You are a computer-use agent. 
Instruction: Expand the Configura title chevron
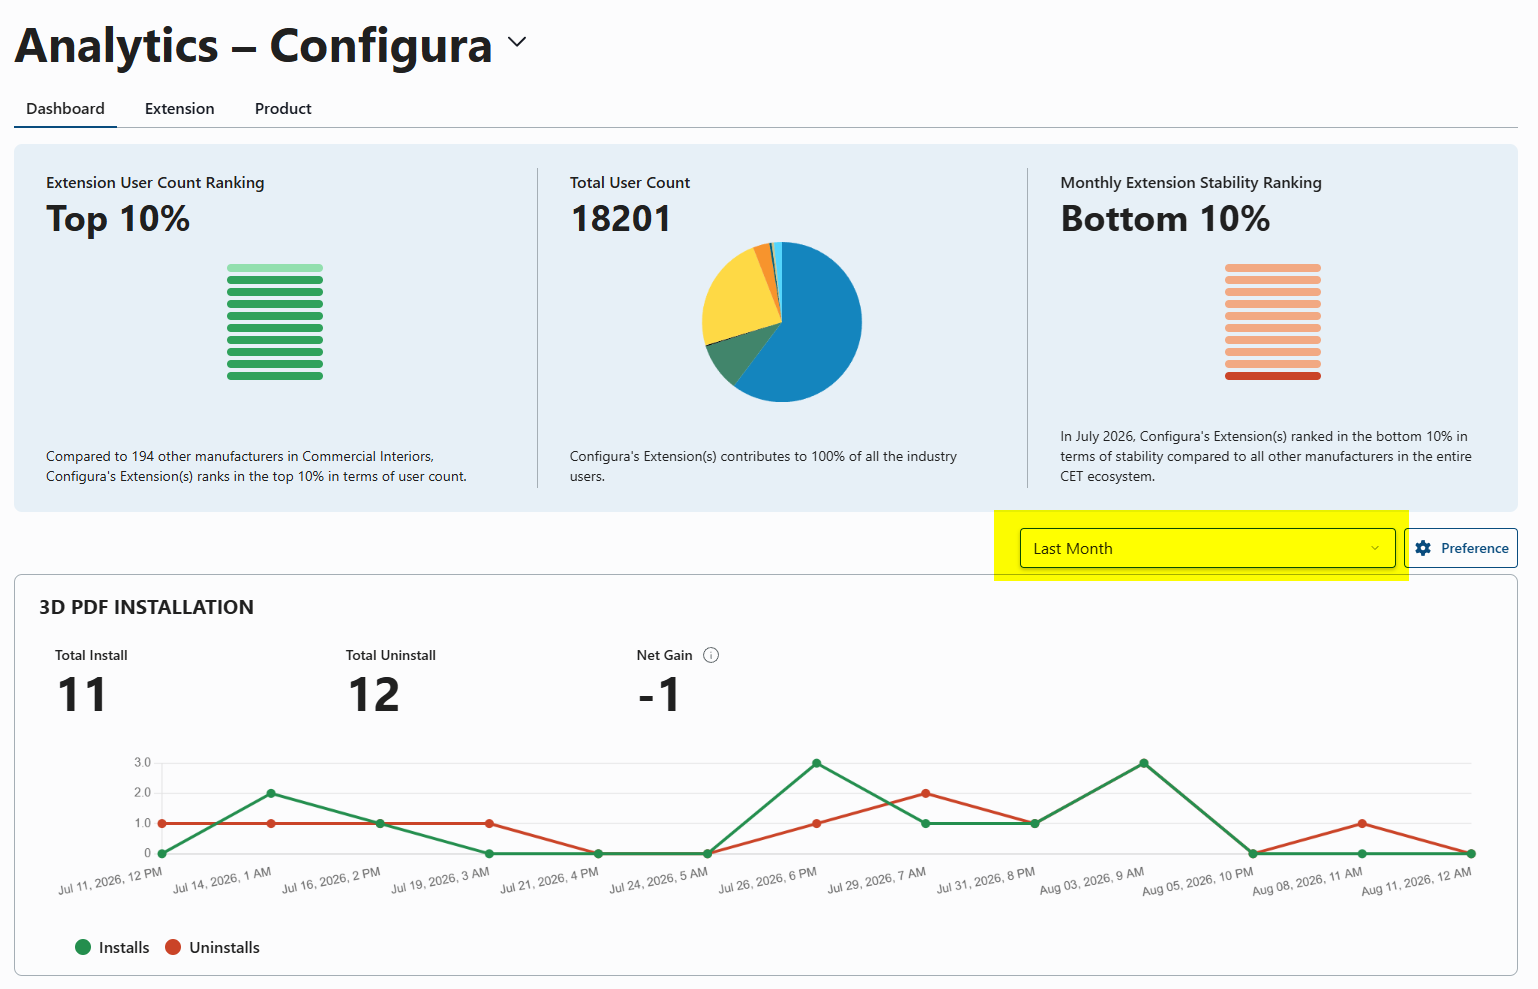pyautogui.click(x=517, y=42)
